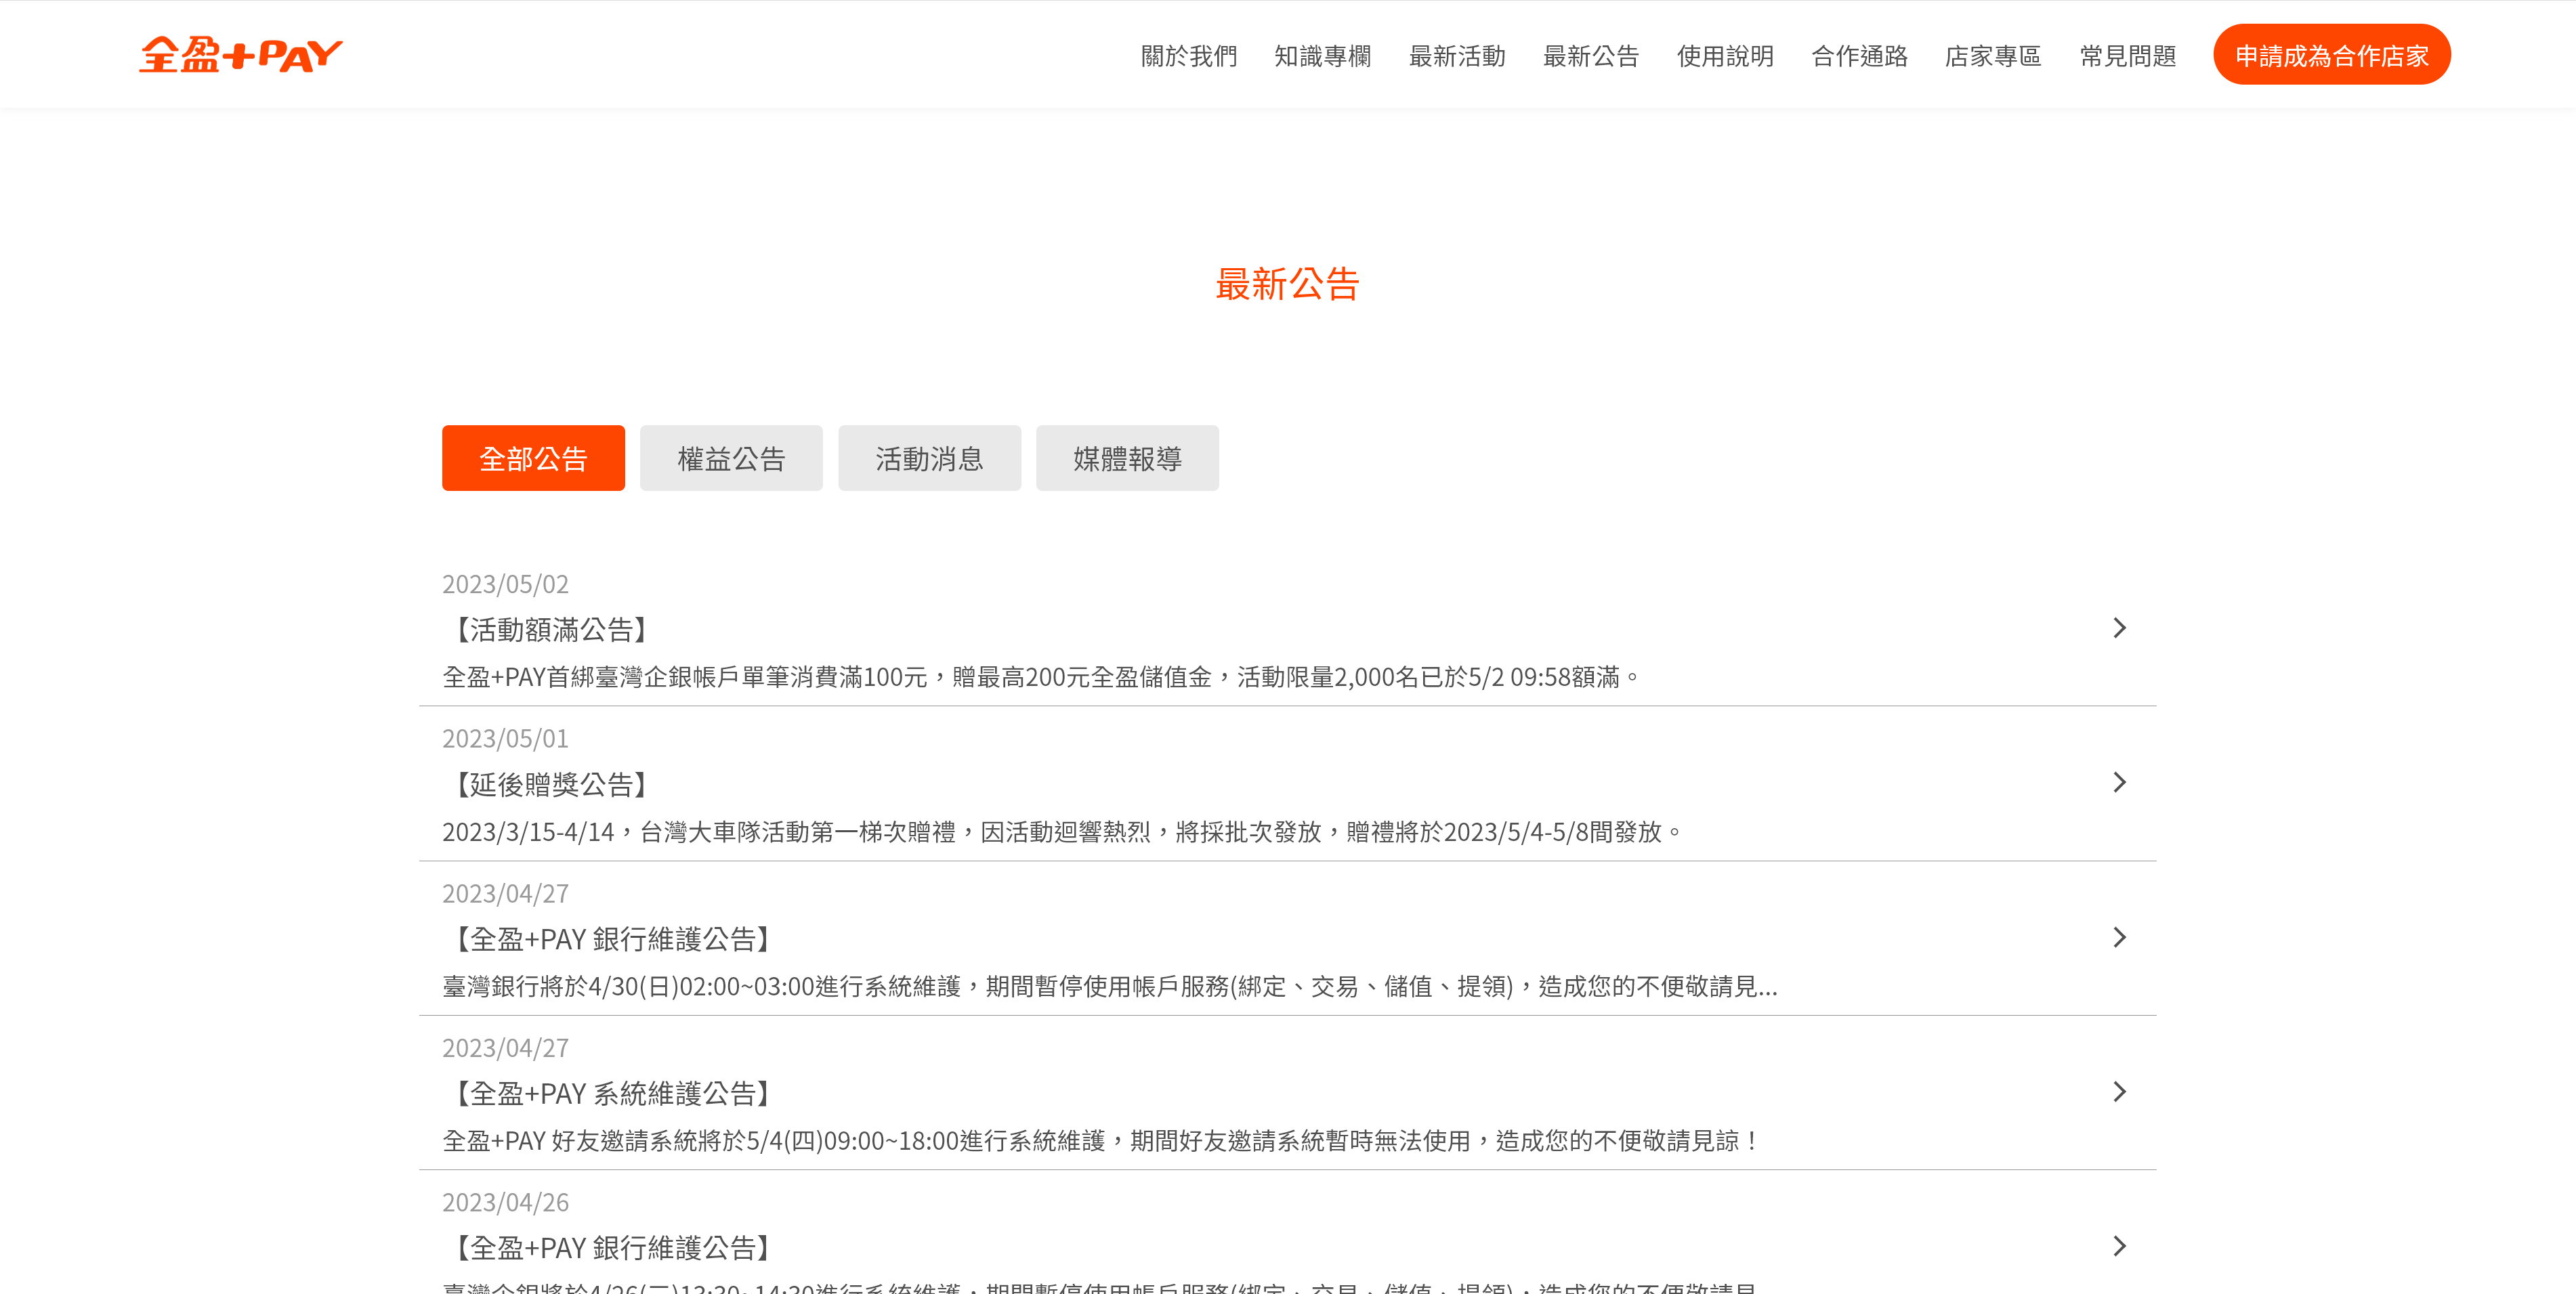Open the 店家專區 menu item

pos(1993,56)
